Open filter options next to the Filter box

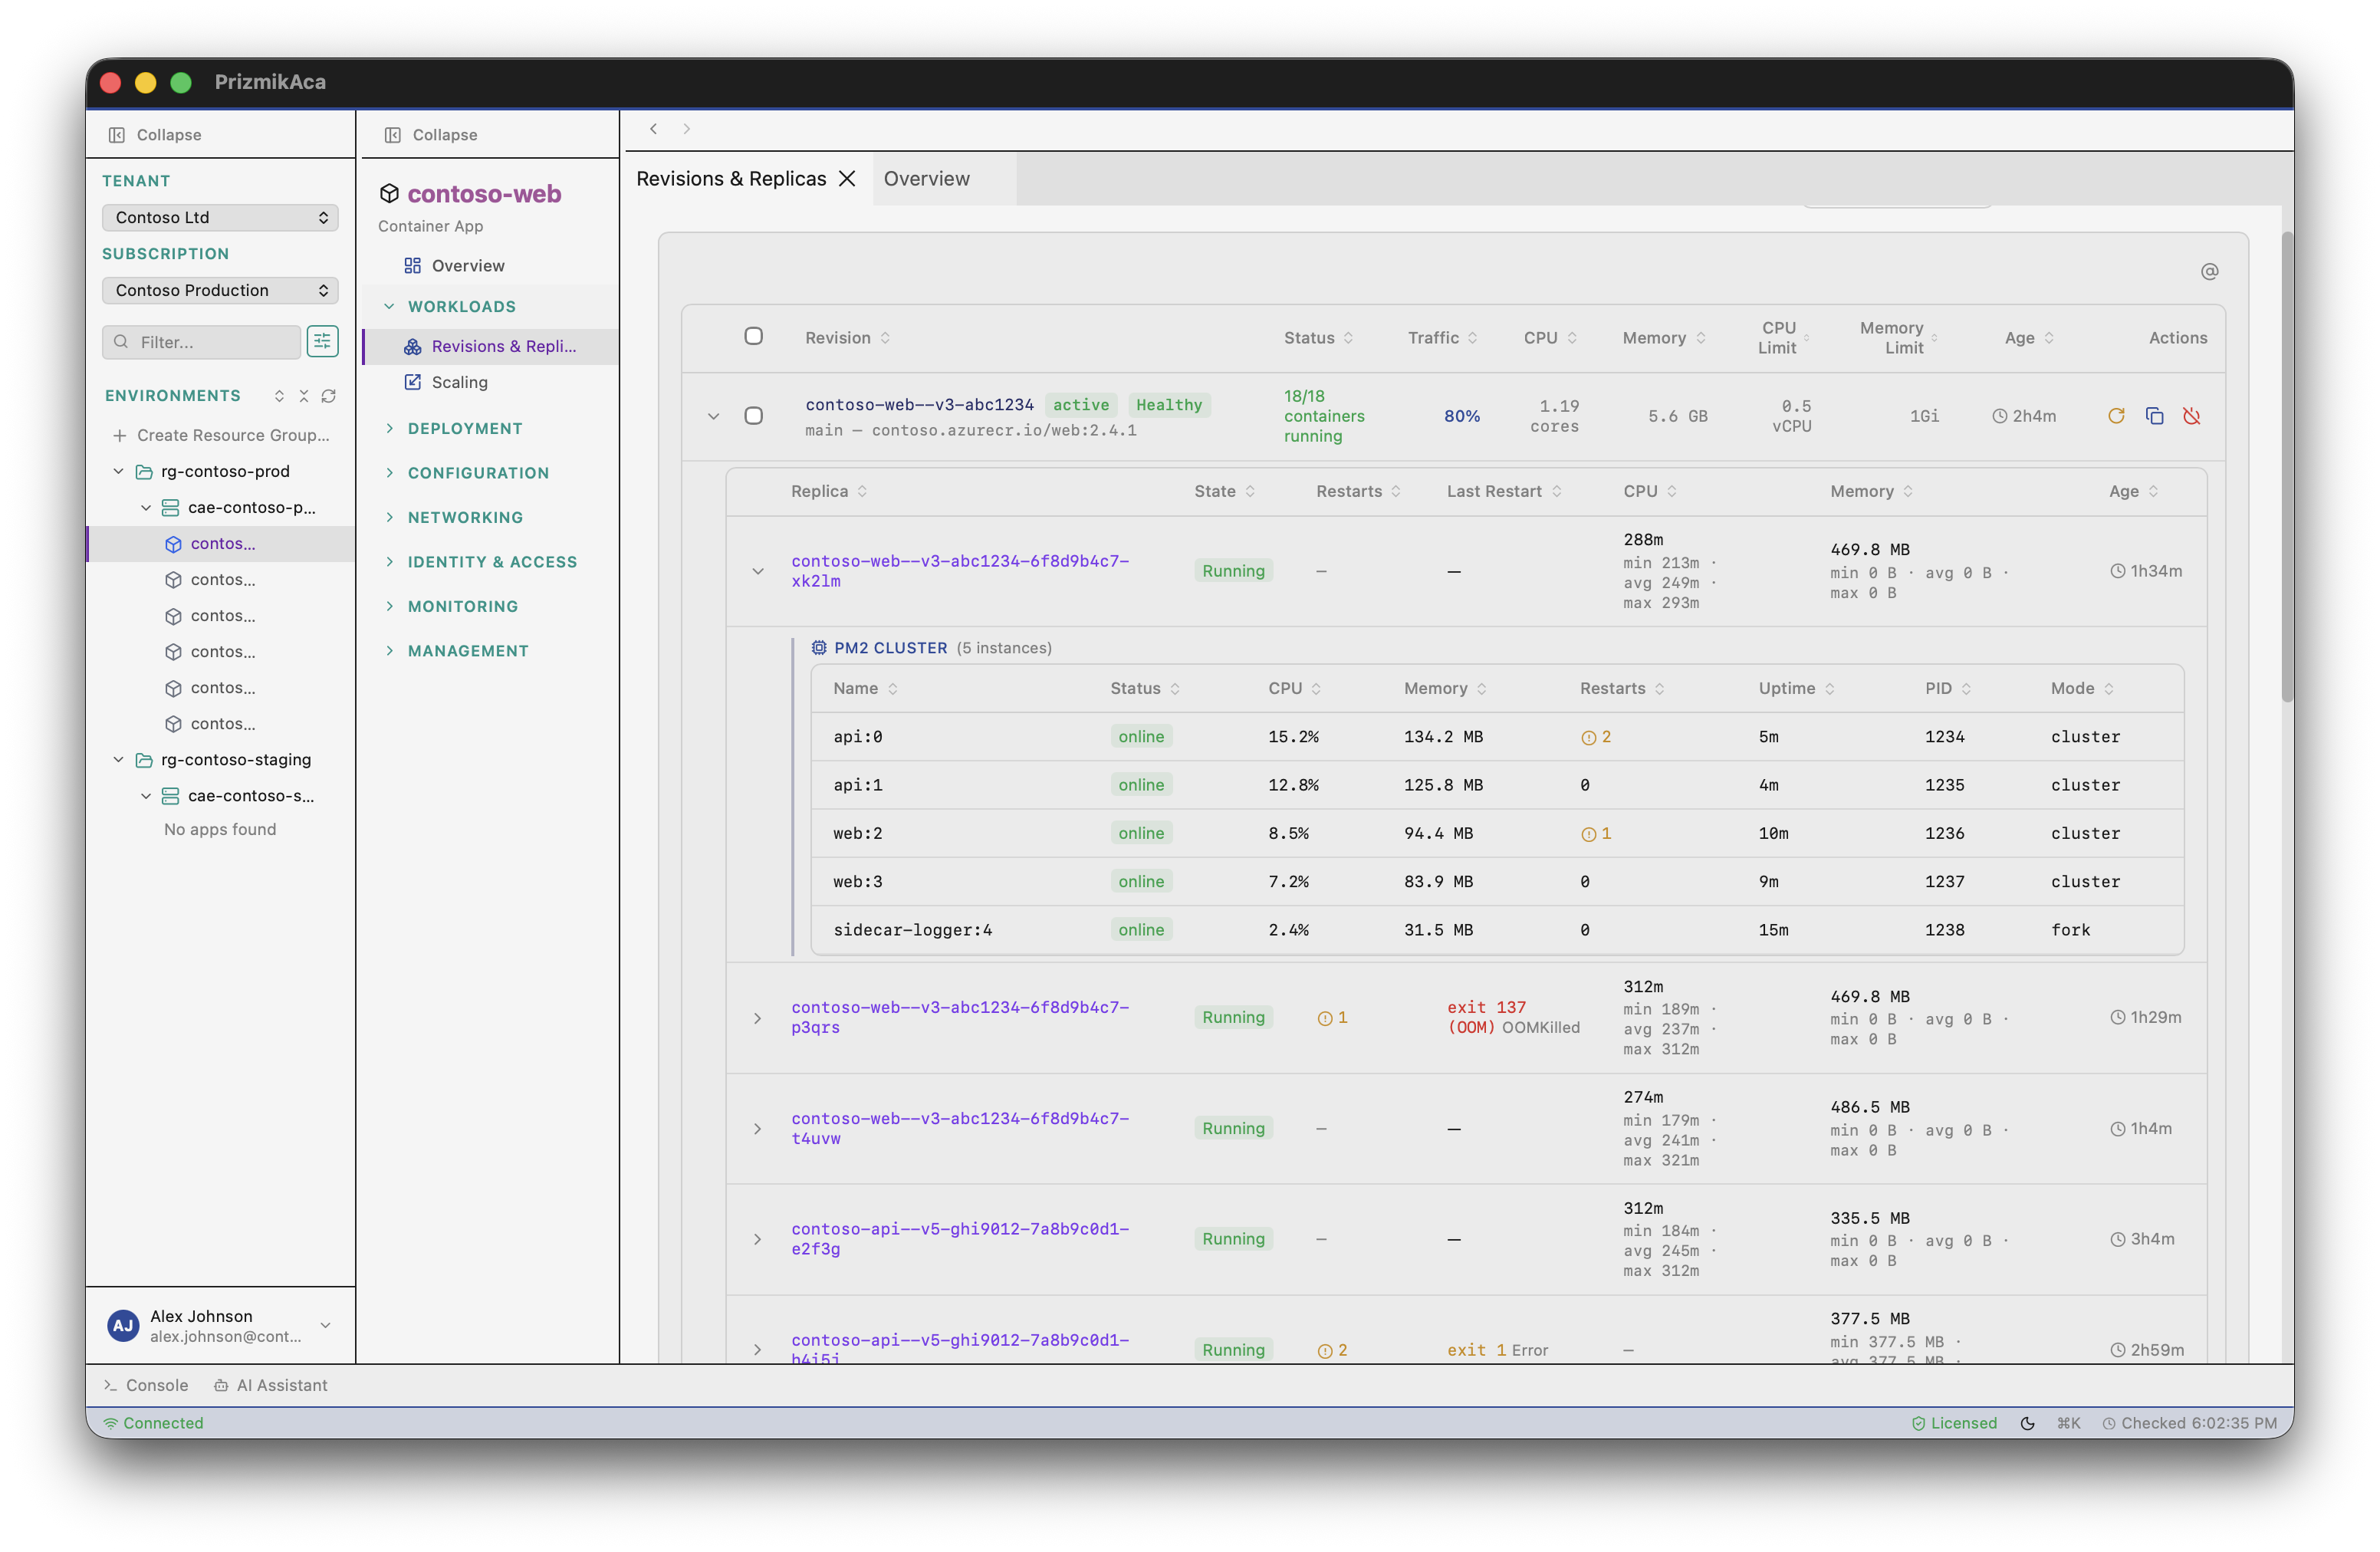[322, 341]
